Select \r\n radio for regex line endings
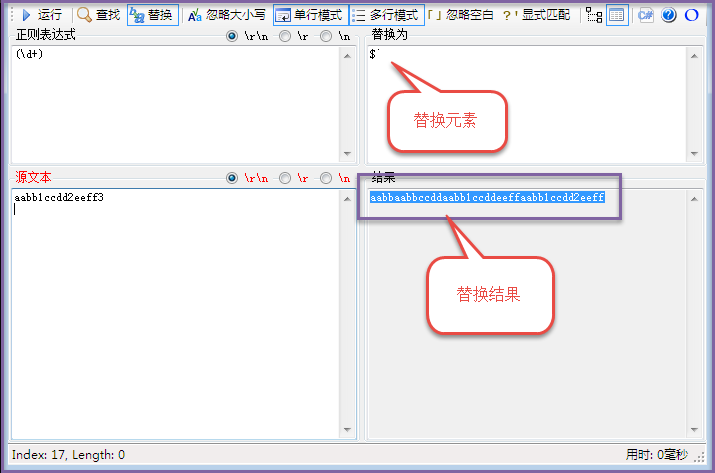This screenshot has width=715, height=473. (x=233, y=36)
